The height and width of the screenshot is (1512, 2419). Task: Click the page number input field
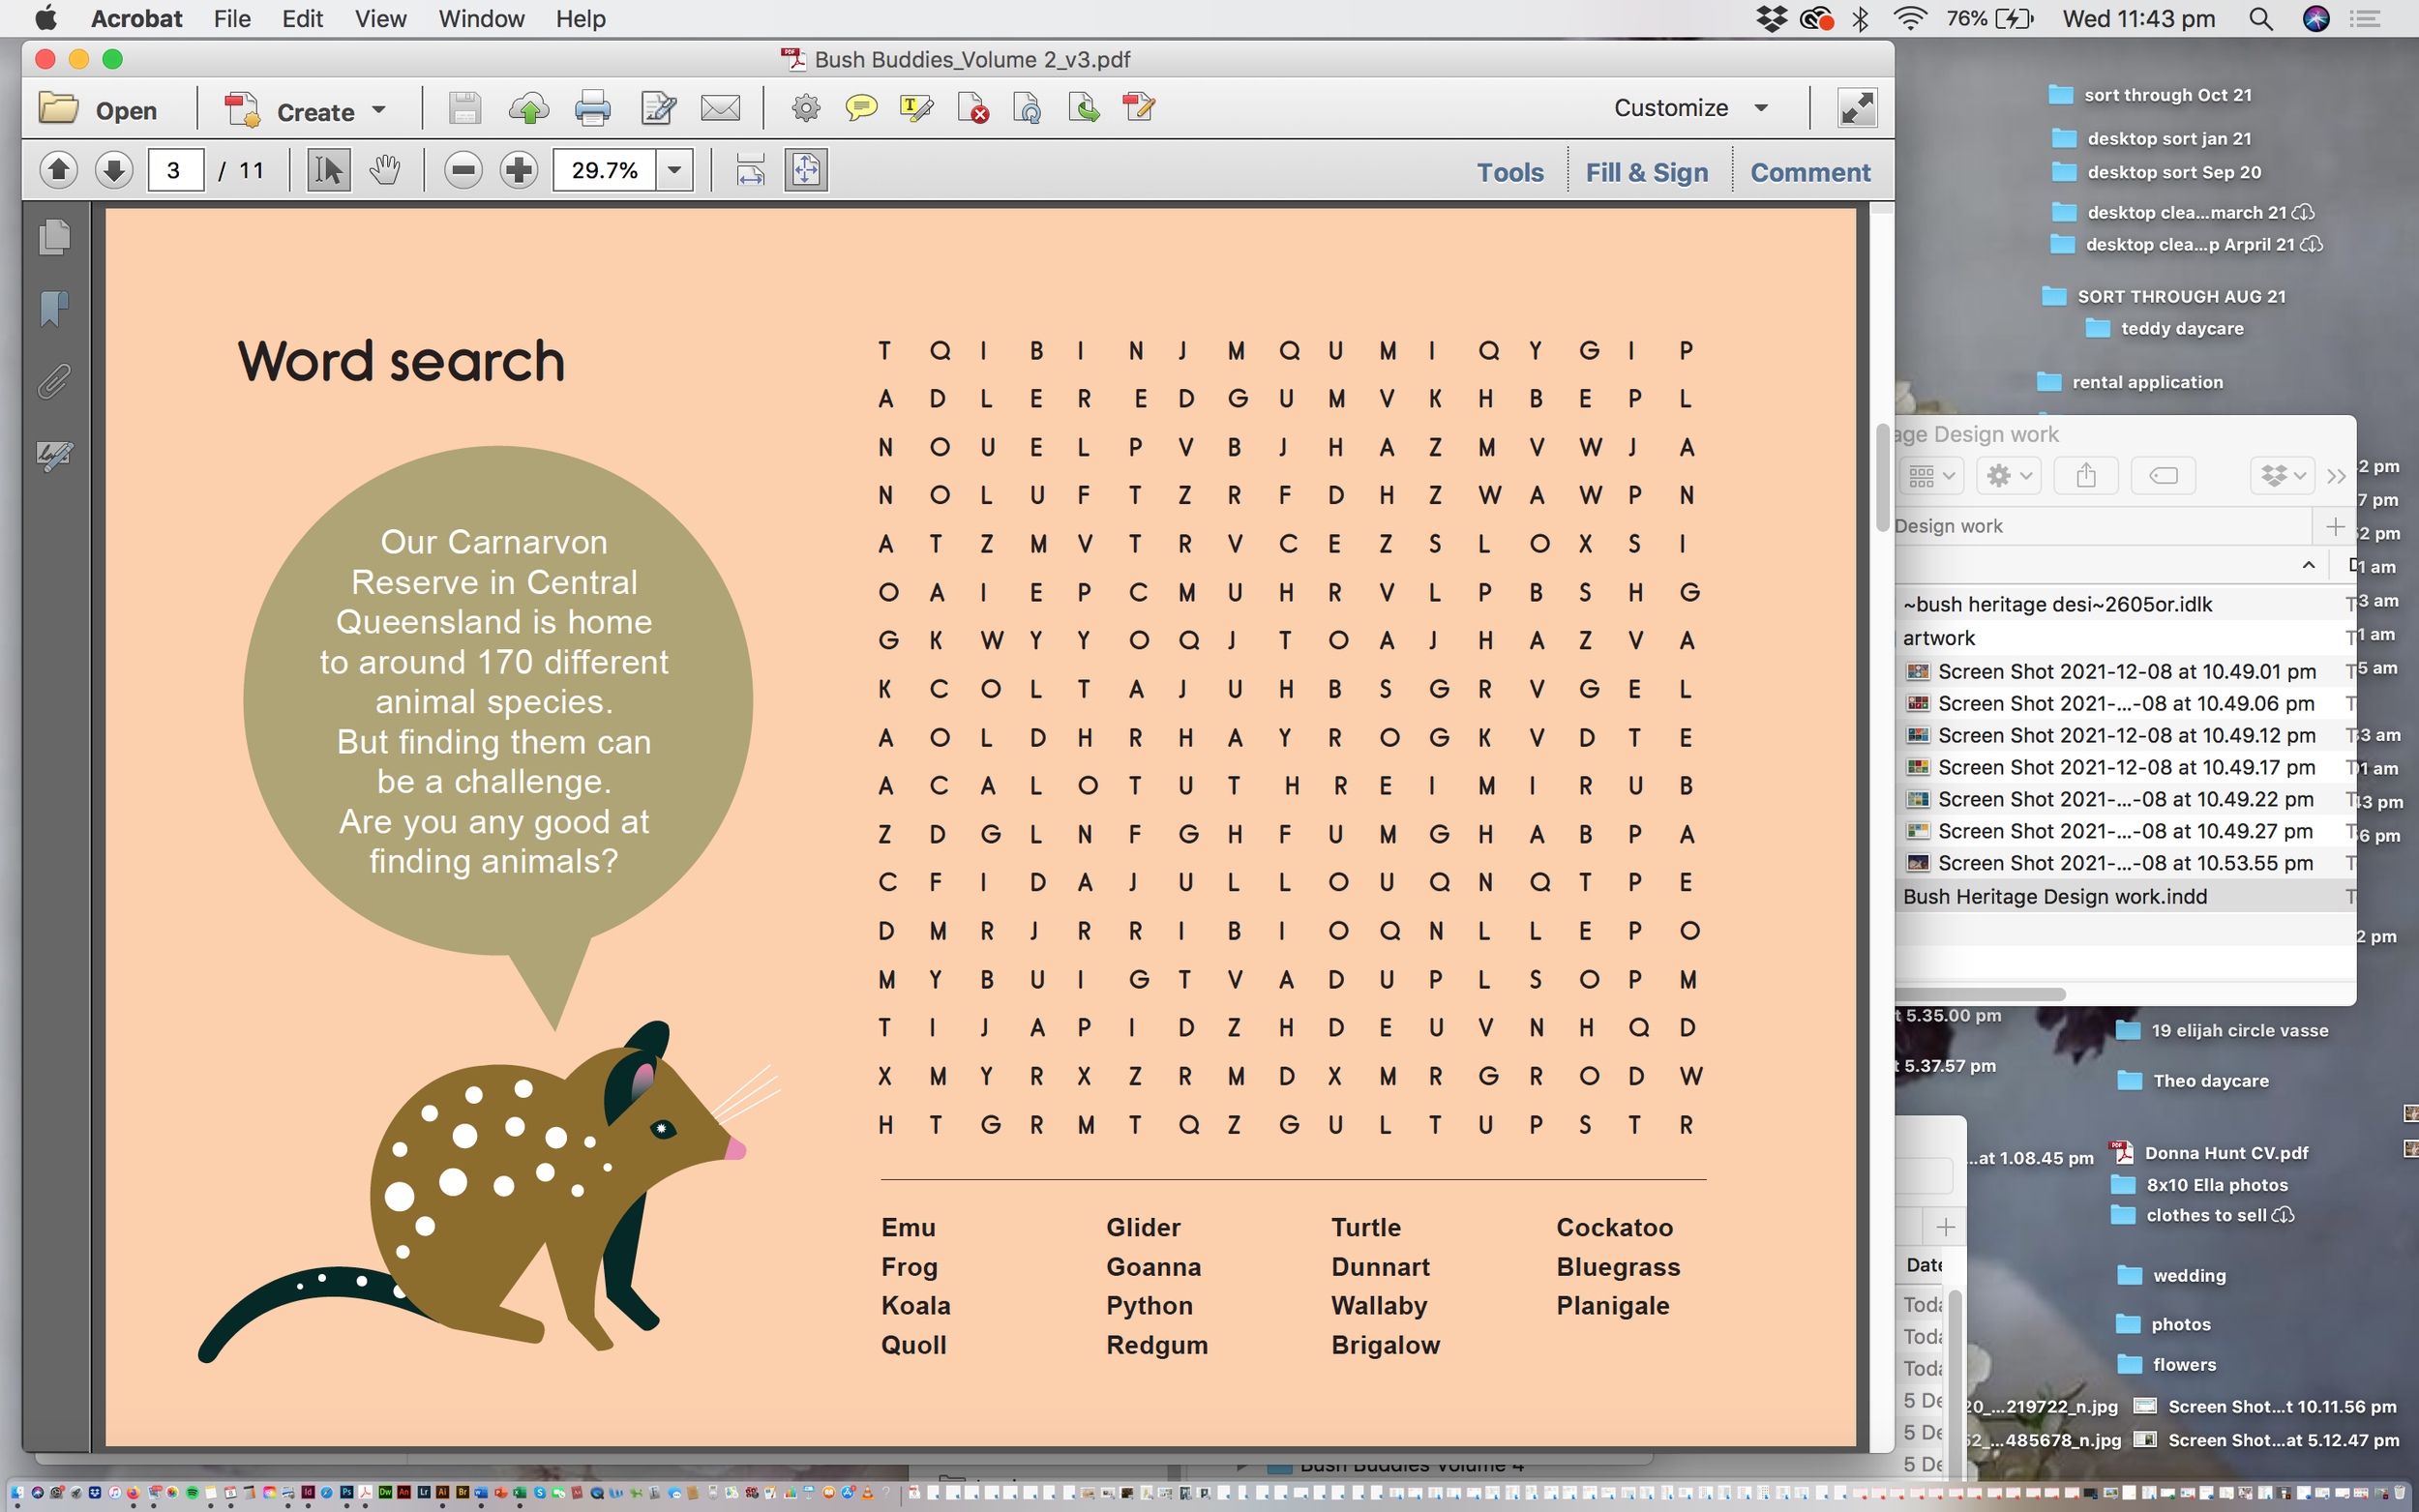click(x=175, y=170)
